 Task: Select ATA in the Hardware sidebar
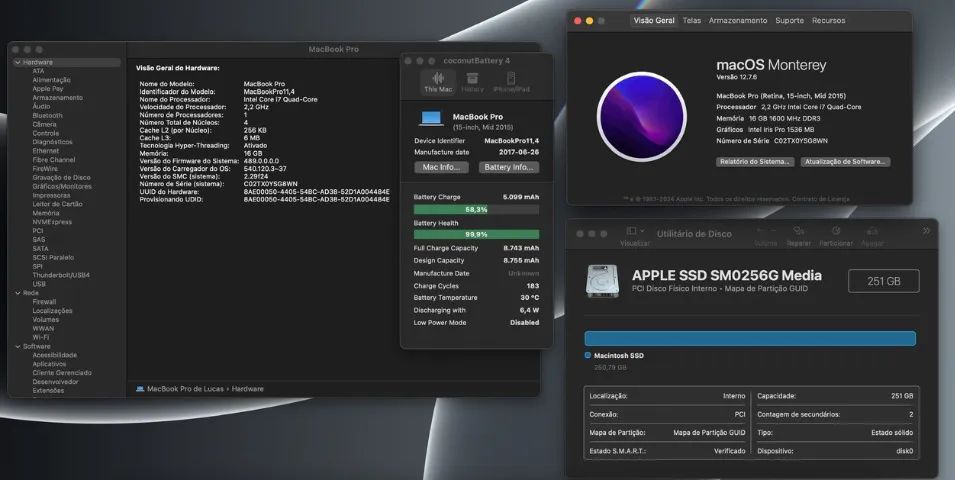click(38, 71)
